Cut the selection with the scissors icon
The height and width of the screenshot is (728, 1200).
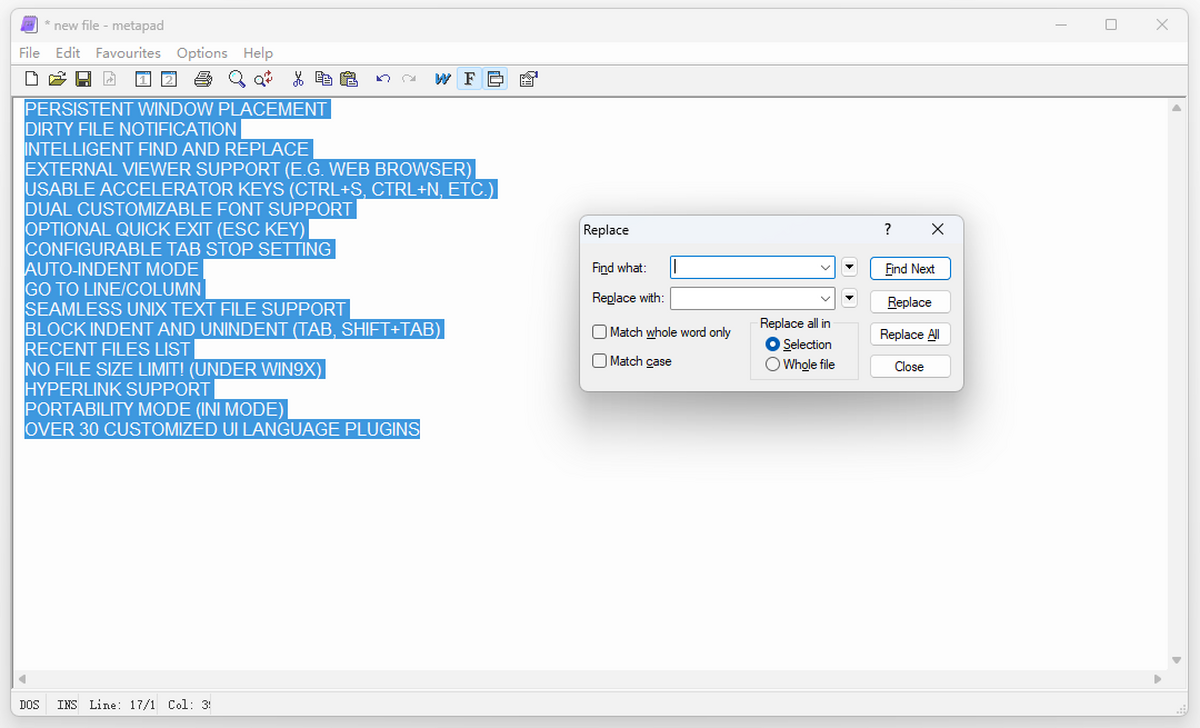298,79
